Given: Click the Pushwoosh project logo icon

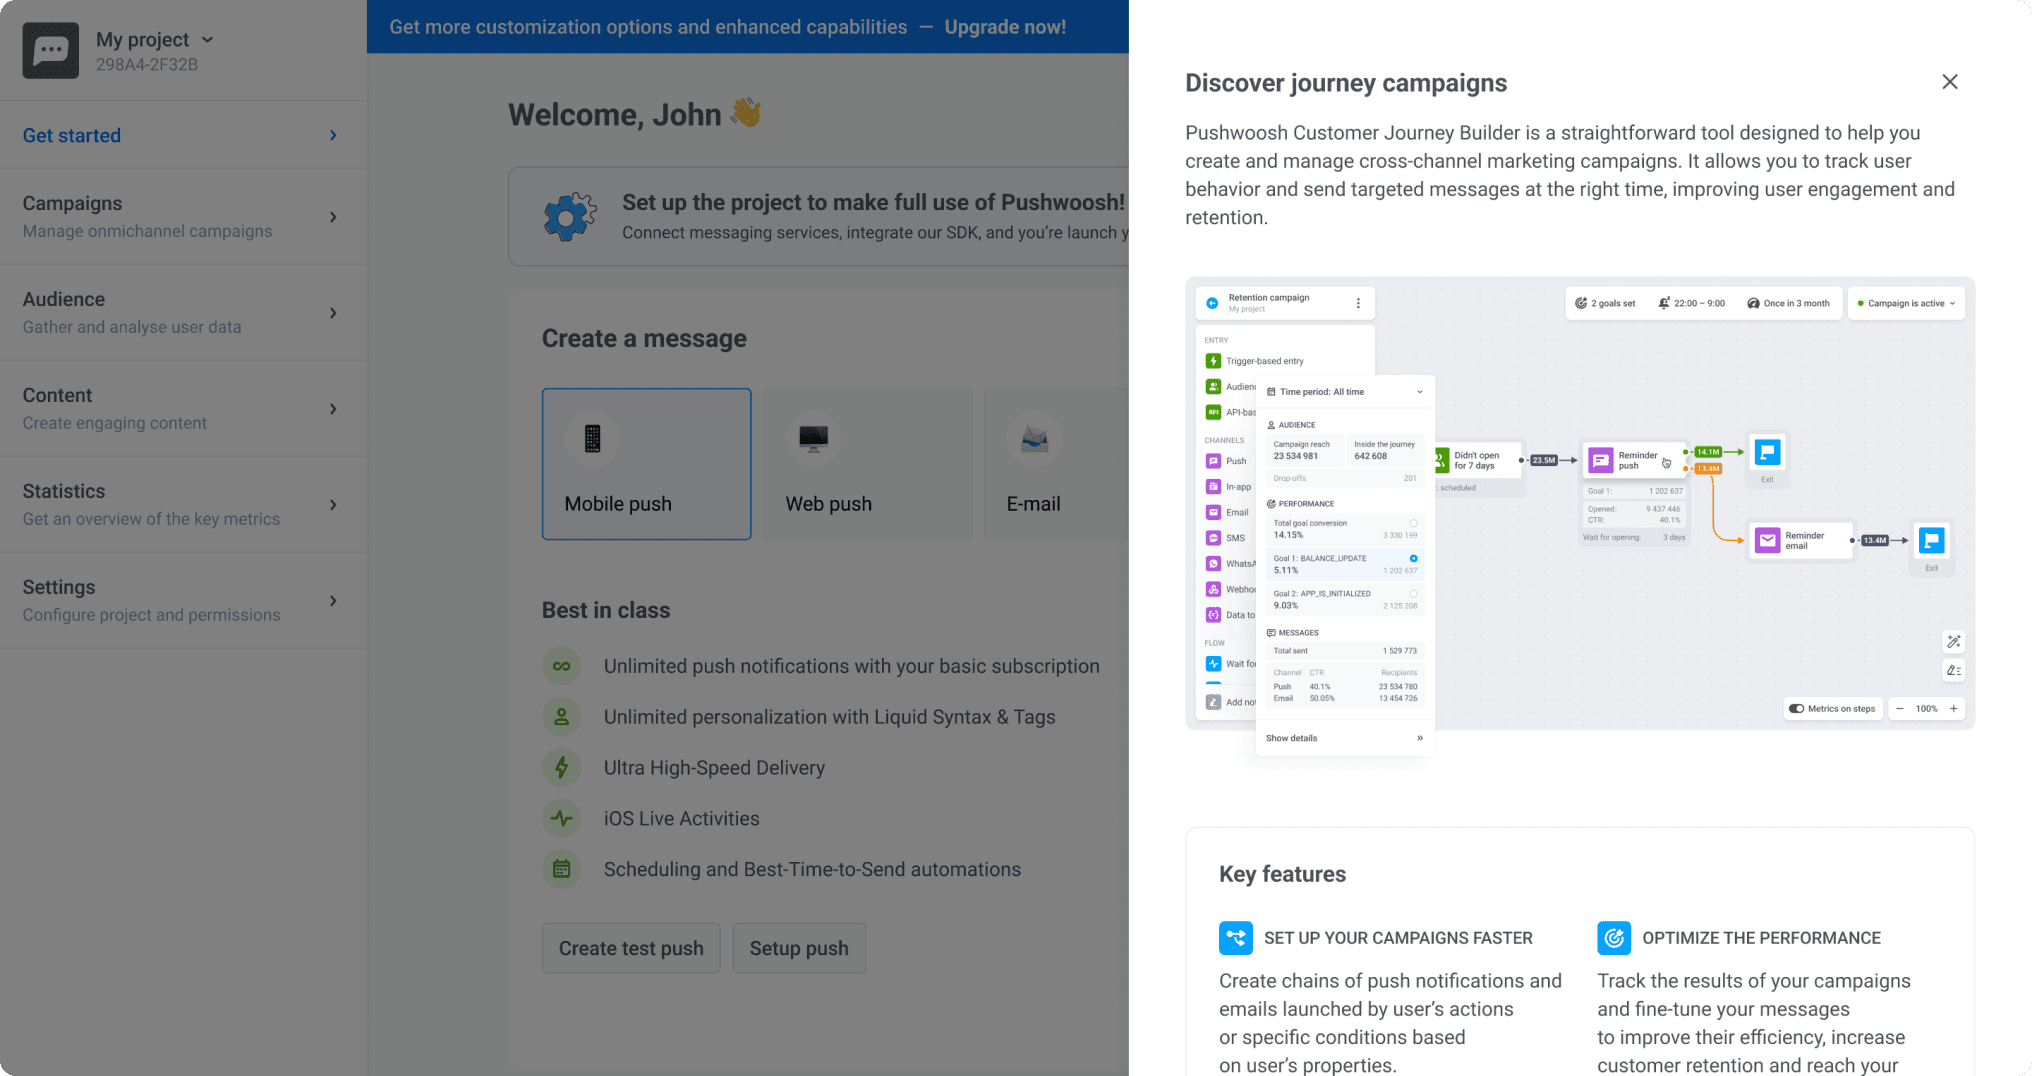Looking at the screenshot, I should 51,51.
